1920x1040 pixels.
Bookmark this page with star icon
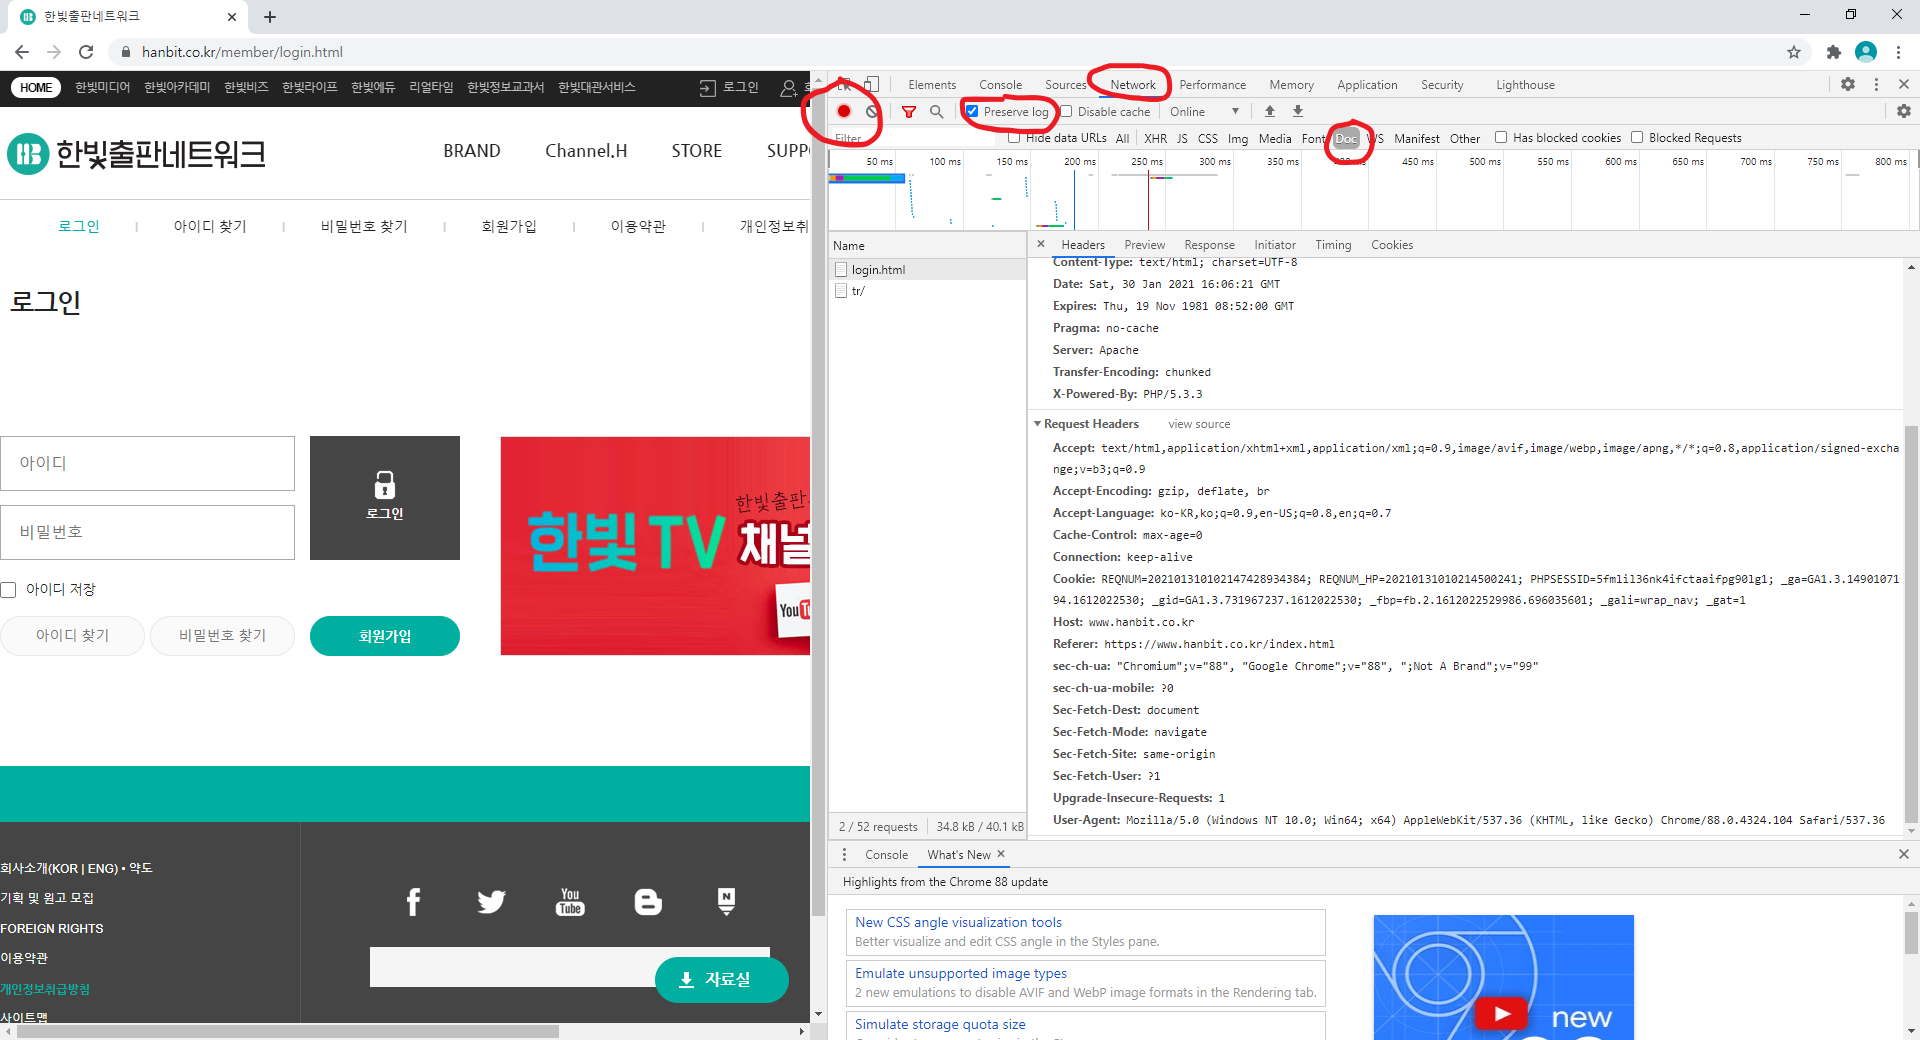coord(1794,52)
